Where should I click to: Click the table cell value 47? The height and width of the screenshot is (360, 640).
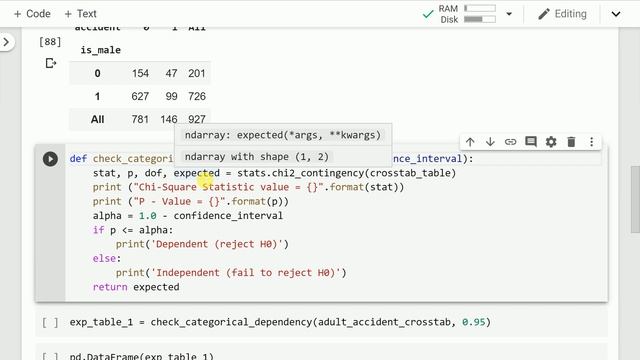171,73
